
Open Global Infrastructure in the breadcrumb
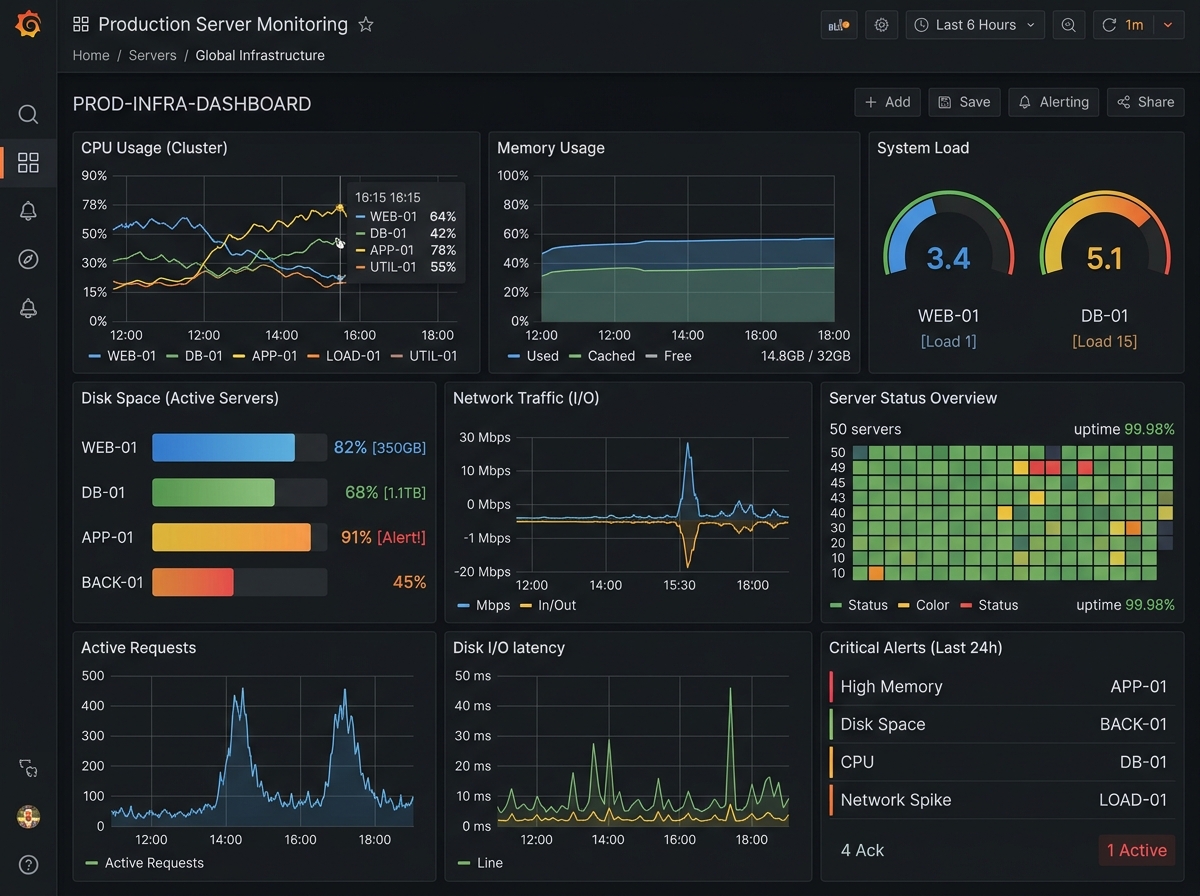[260, 56]
